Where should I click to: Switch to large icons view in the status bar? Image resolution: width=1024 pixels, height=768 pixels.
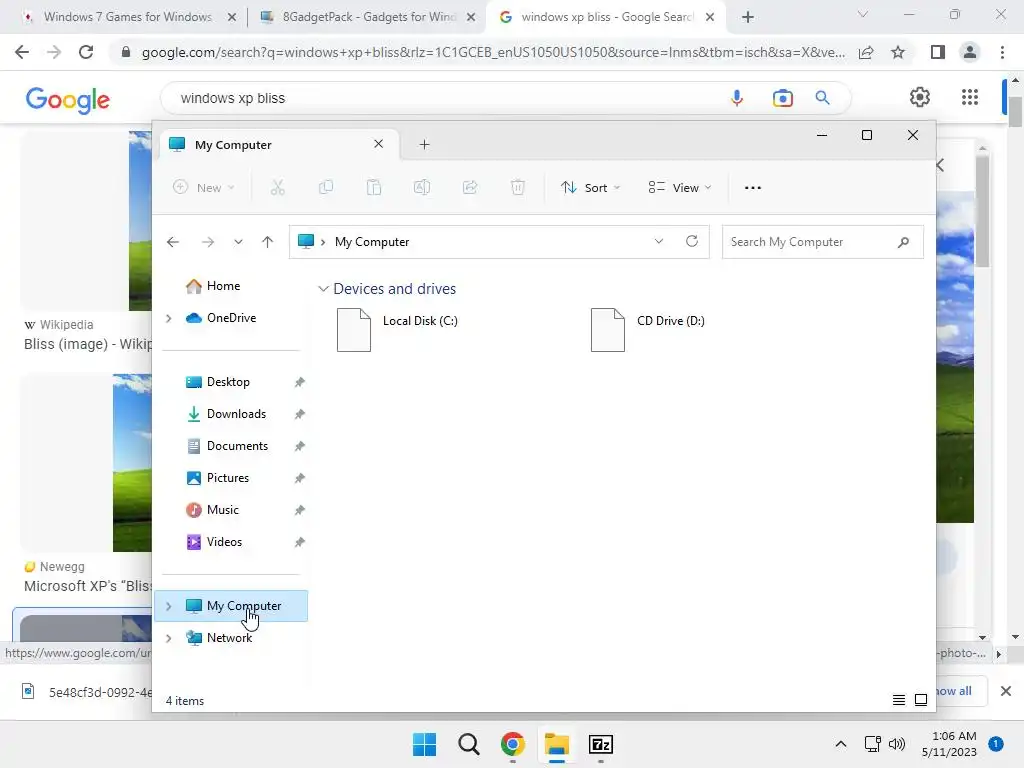tap(921, 700)
